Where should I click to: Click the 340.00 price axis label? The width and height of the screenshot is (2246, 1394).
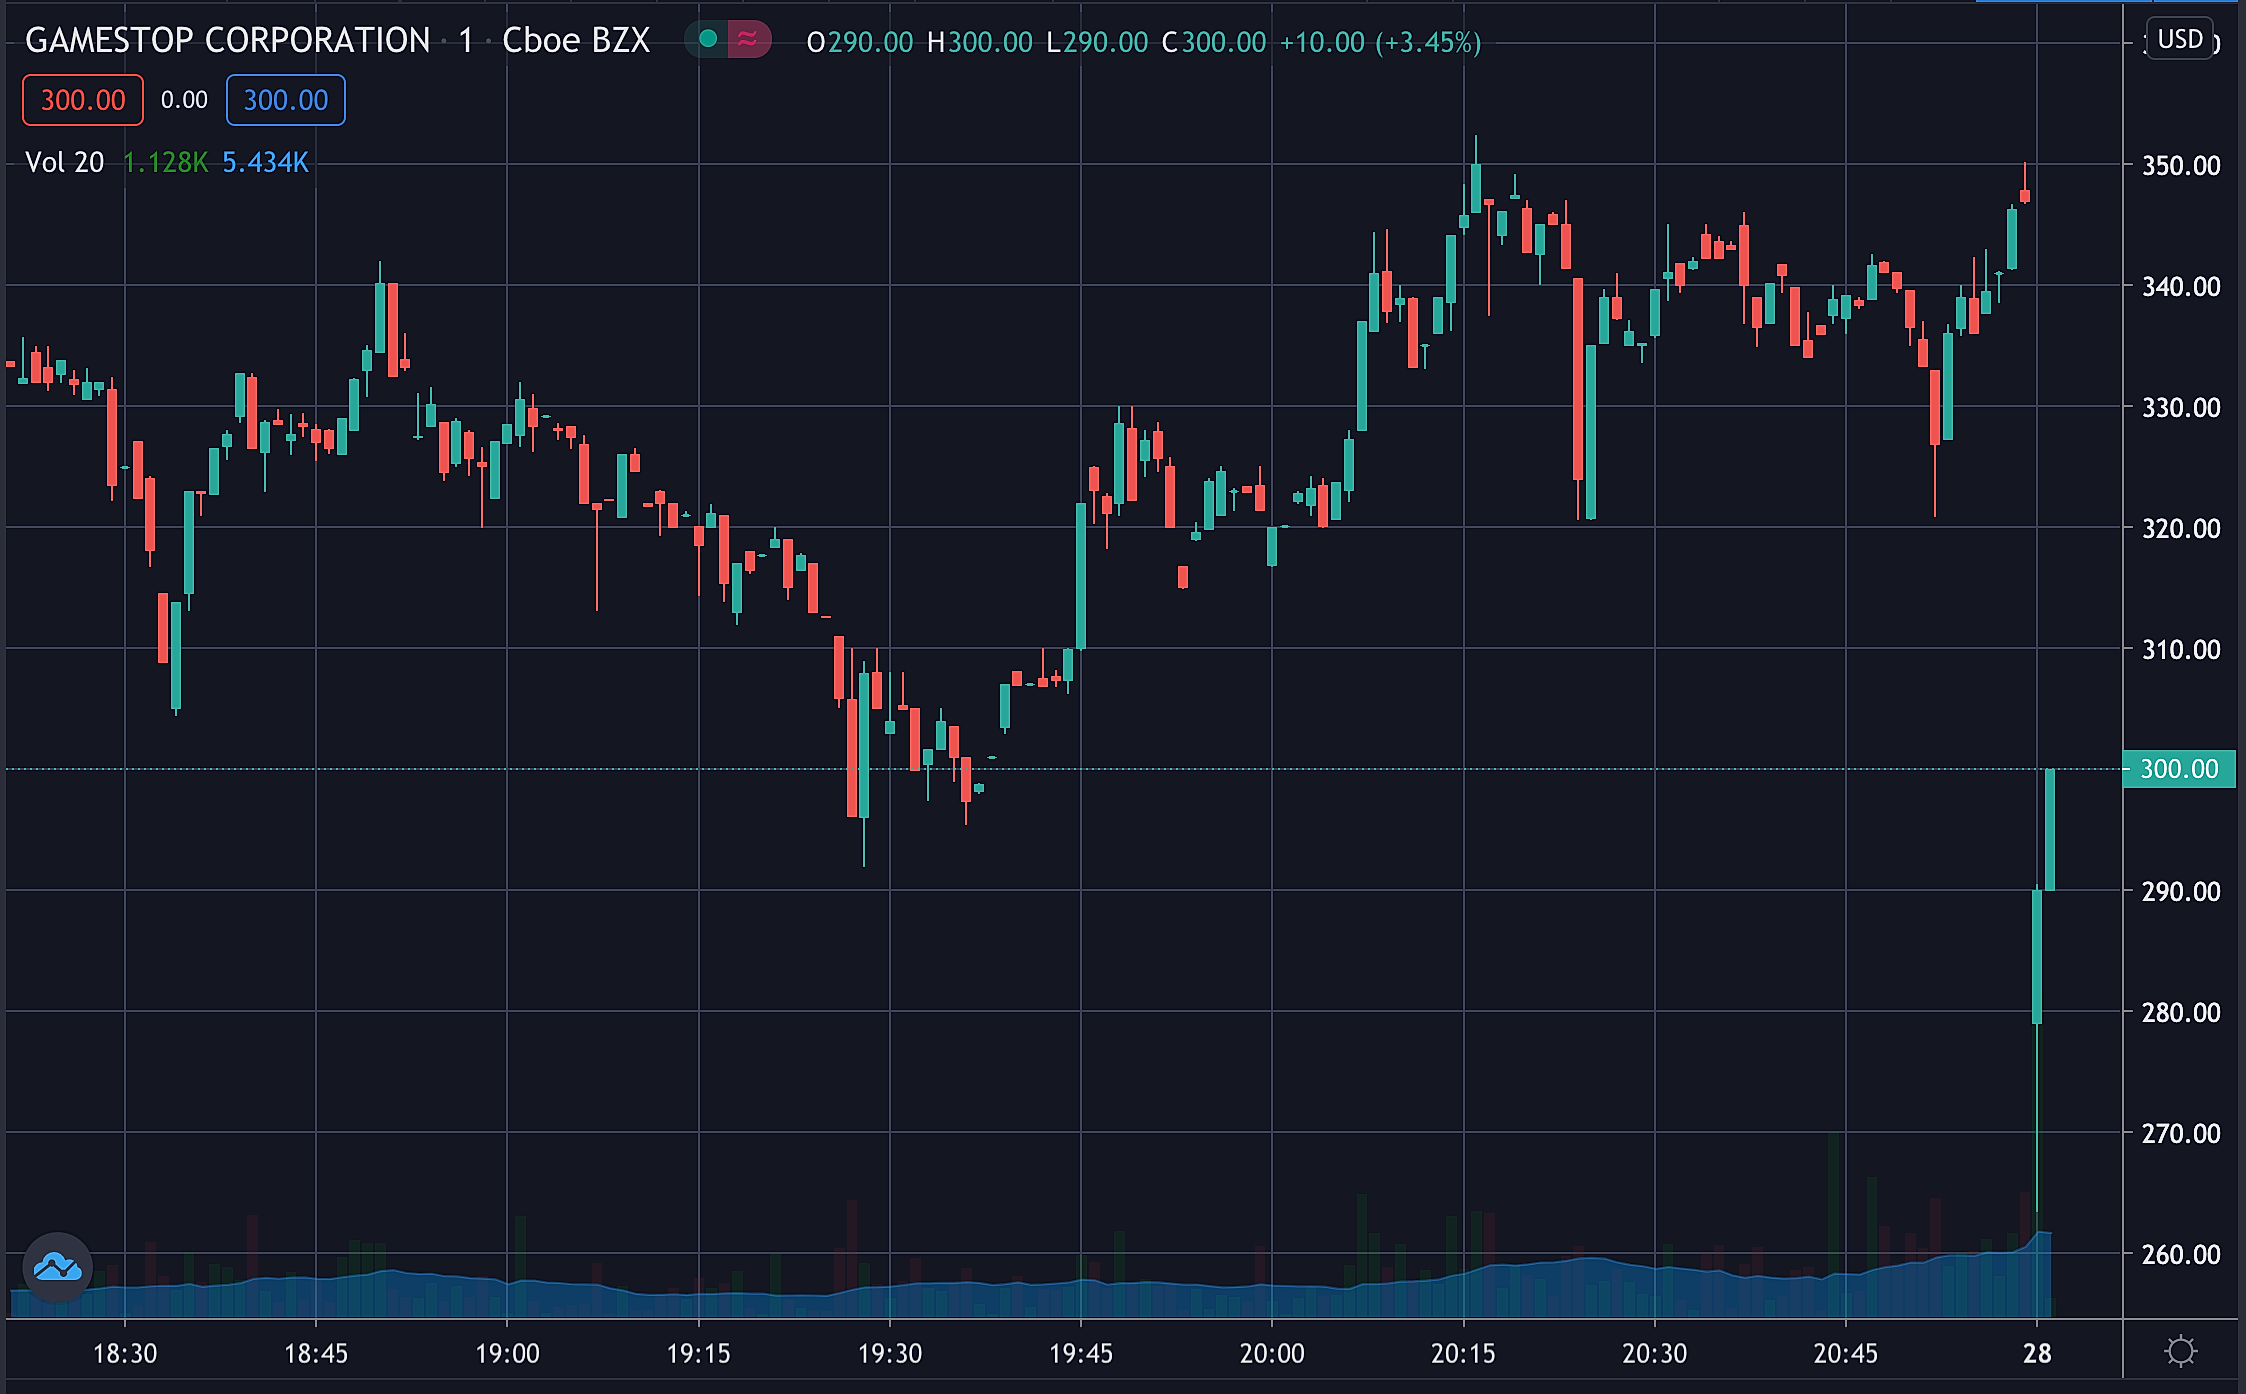2180,287
